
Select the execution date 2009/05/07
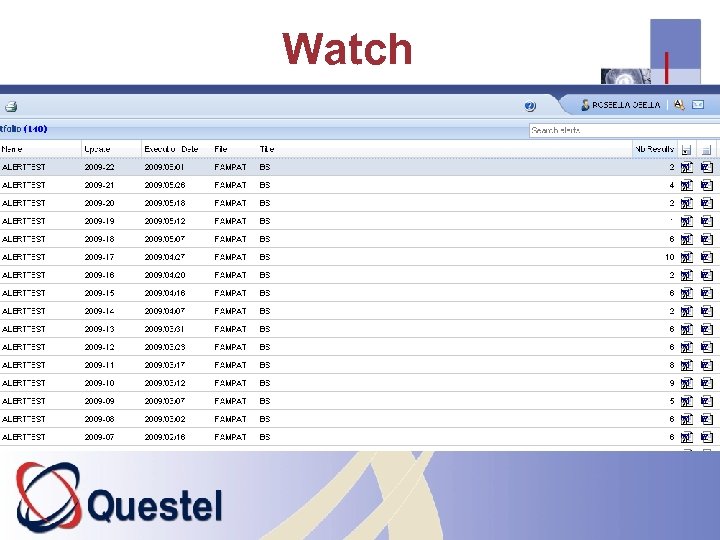165,239
